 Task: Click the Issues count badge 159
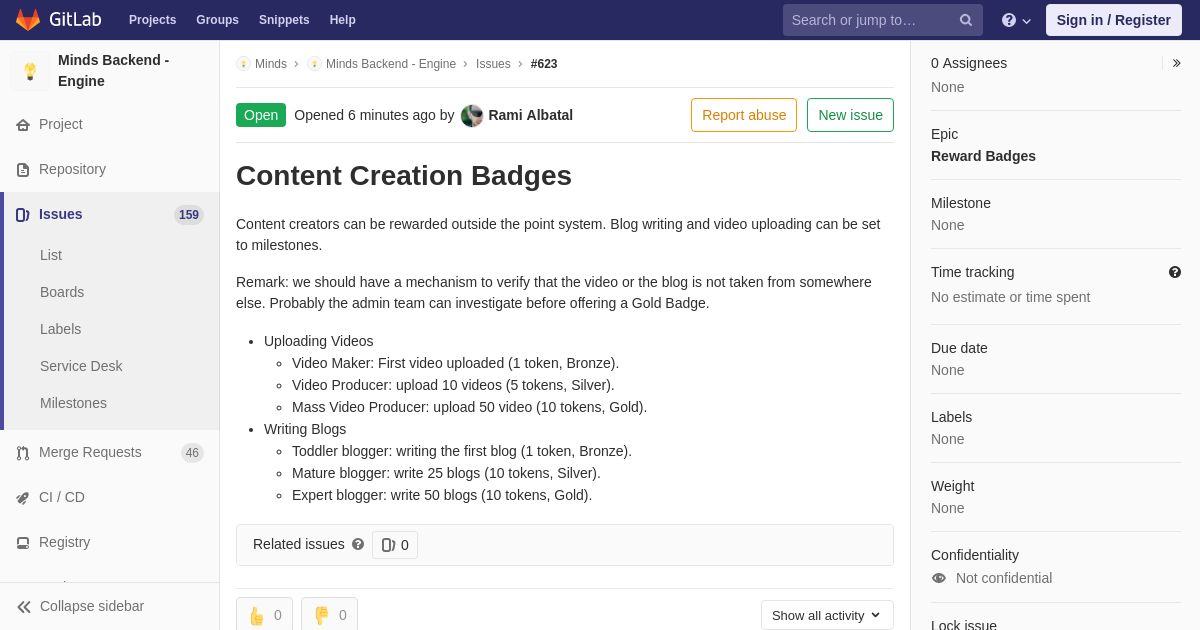click(189, 215)
